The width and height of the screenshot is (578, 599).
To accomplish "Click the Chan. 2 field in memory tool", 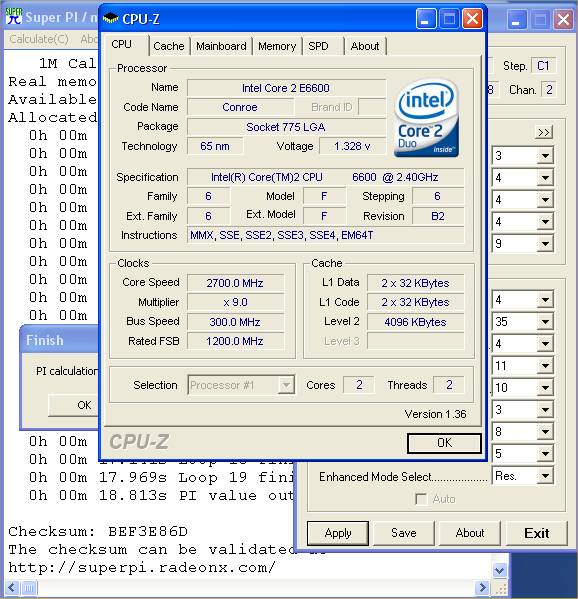I will point(549,90).
